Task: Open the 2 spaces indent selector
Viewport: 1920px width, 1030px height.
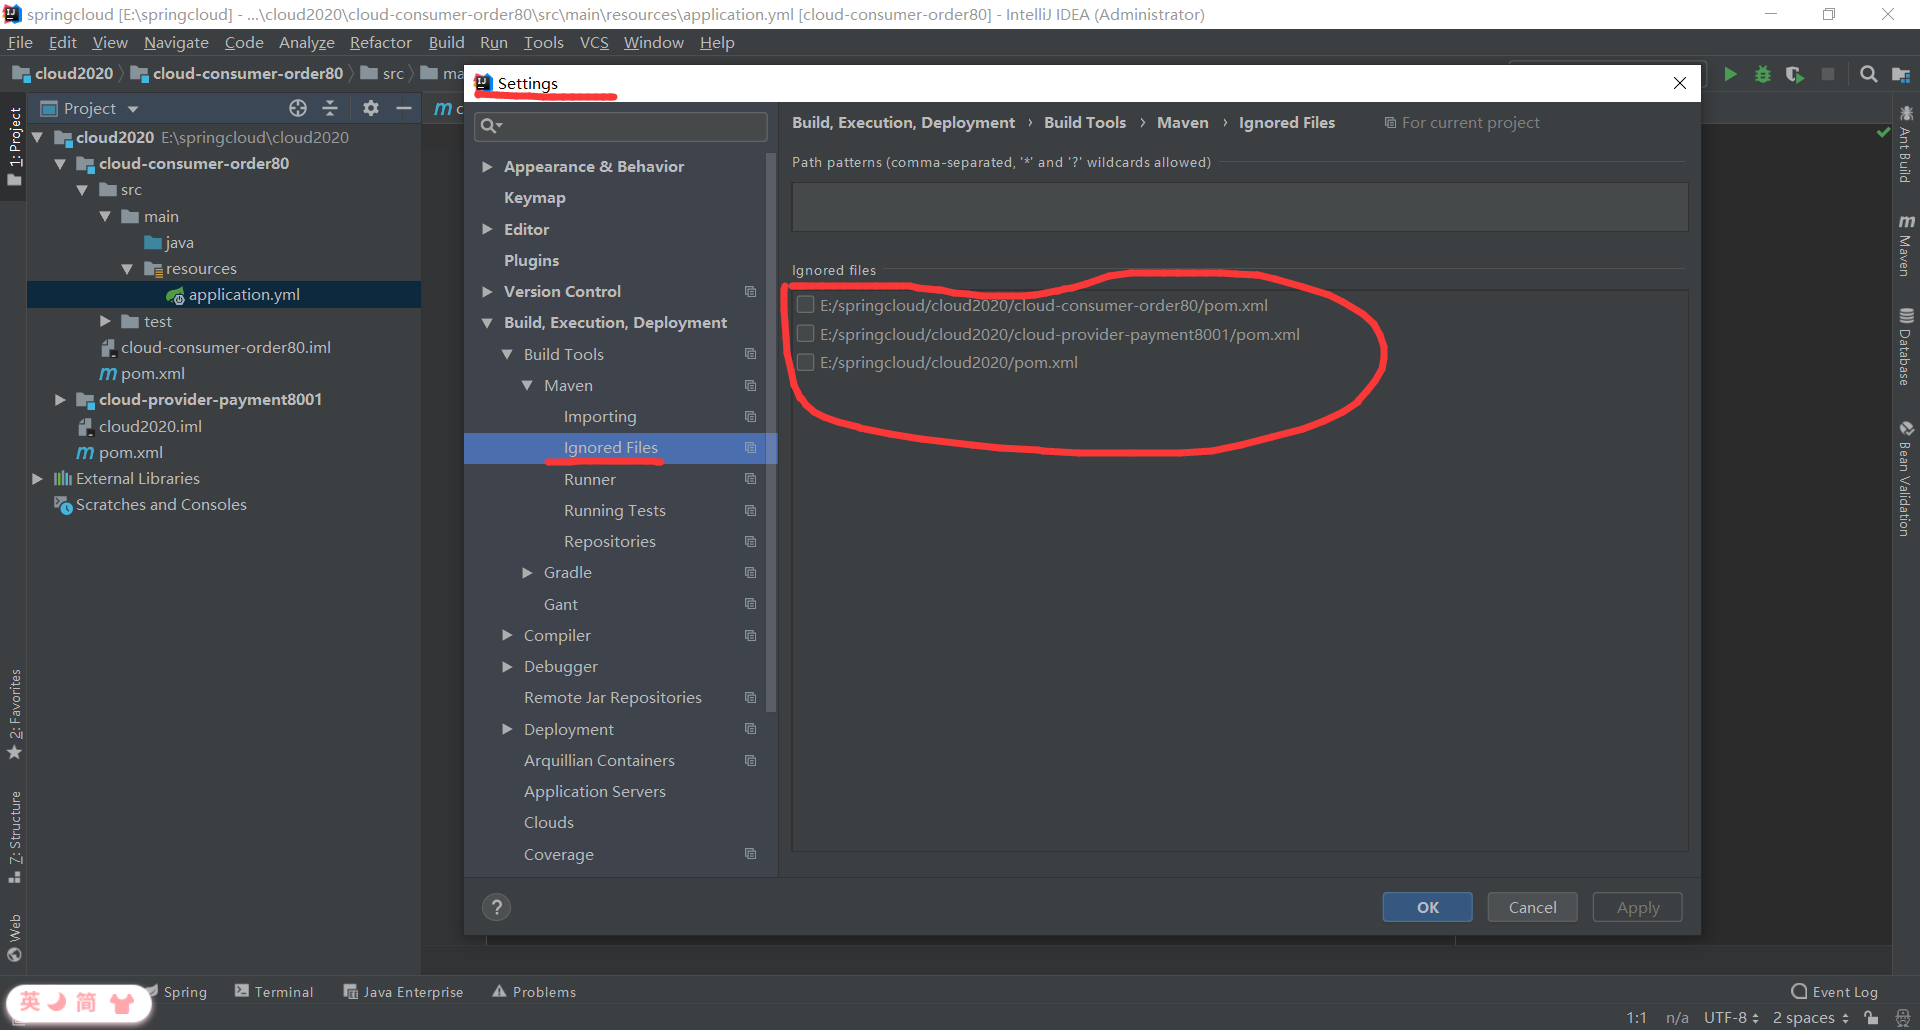Action: [x=1810, y=1018]
